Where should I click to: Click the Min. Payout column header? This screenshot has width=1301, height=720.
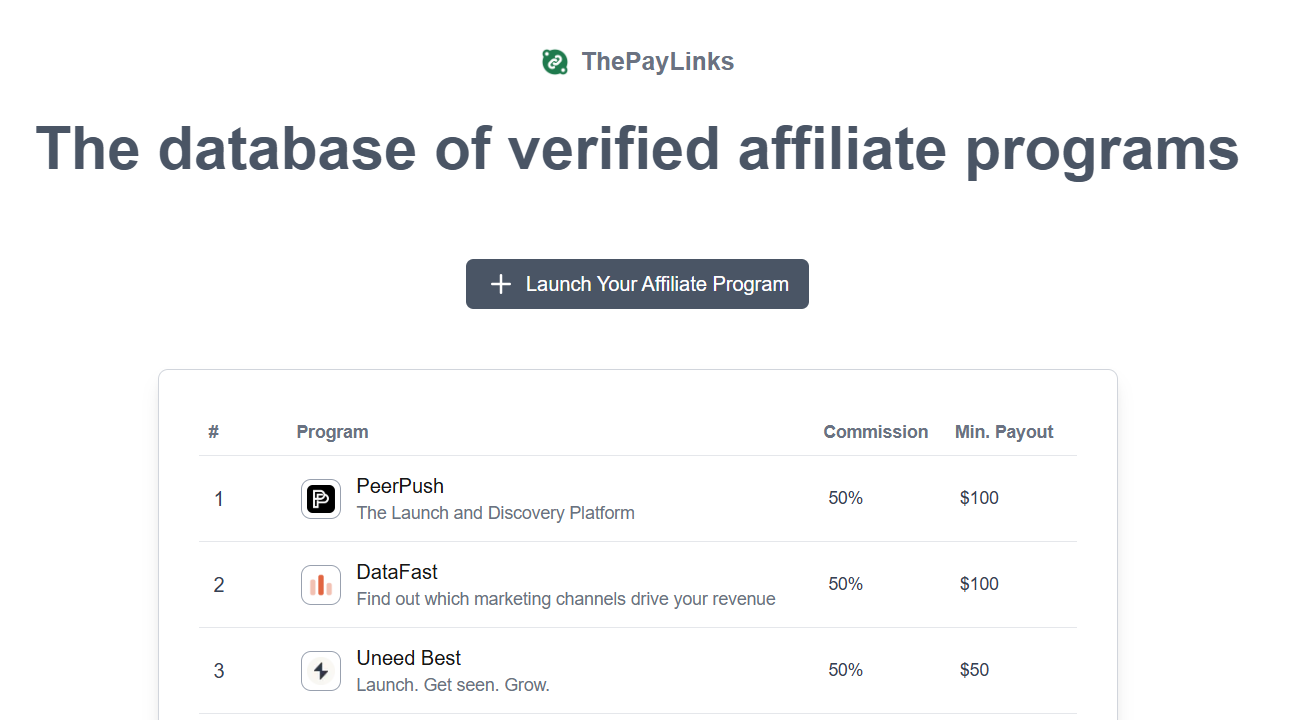pyautogui.click(x=1004, y=432)
